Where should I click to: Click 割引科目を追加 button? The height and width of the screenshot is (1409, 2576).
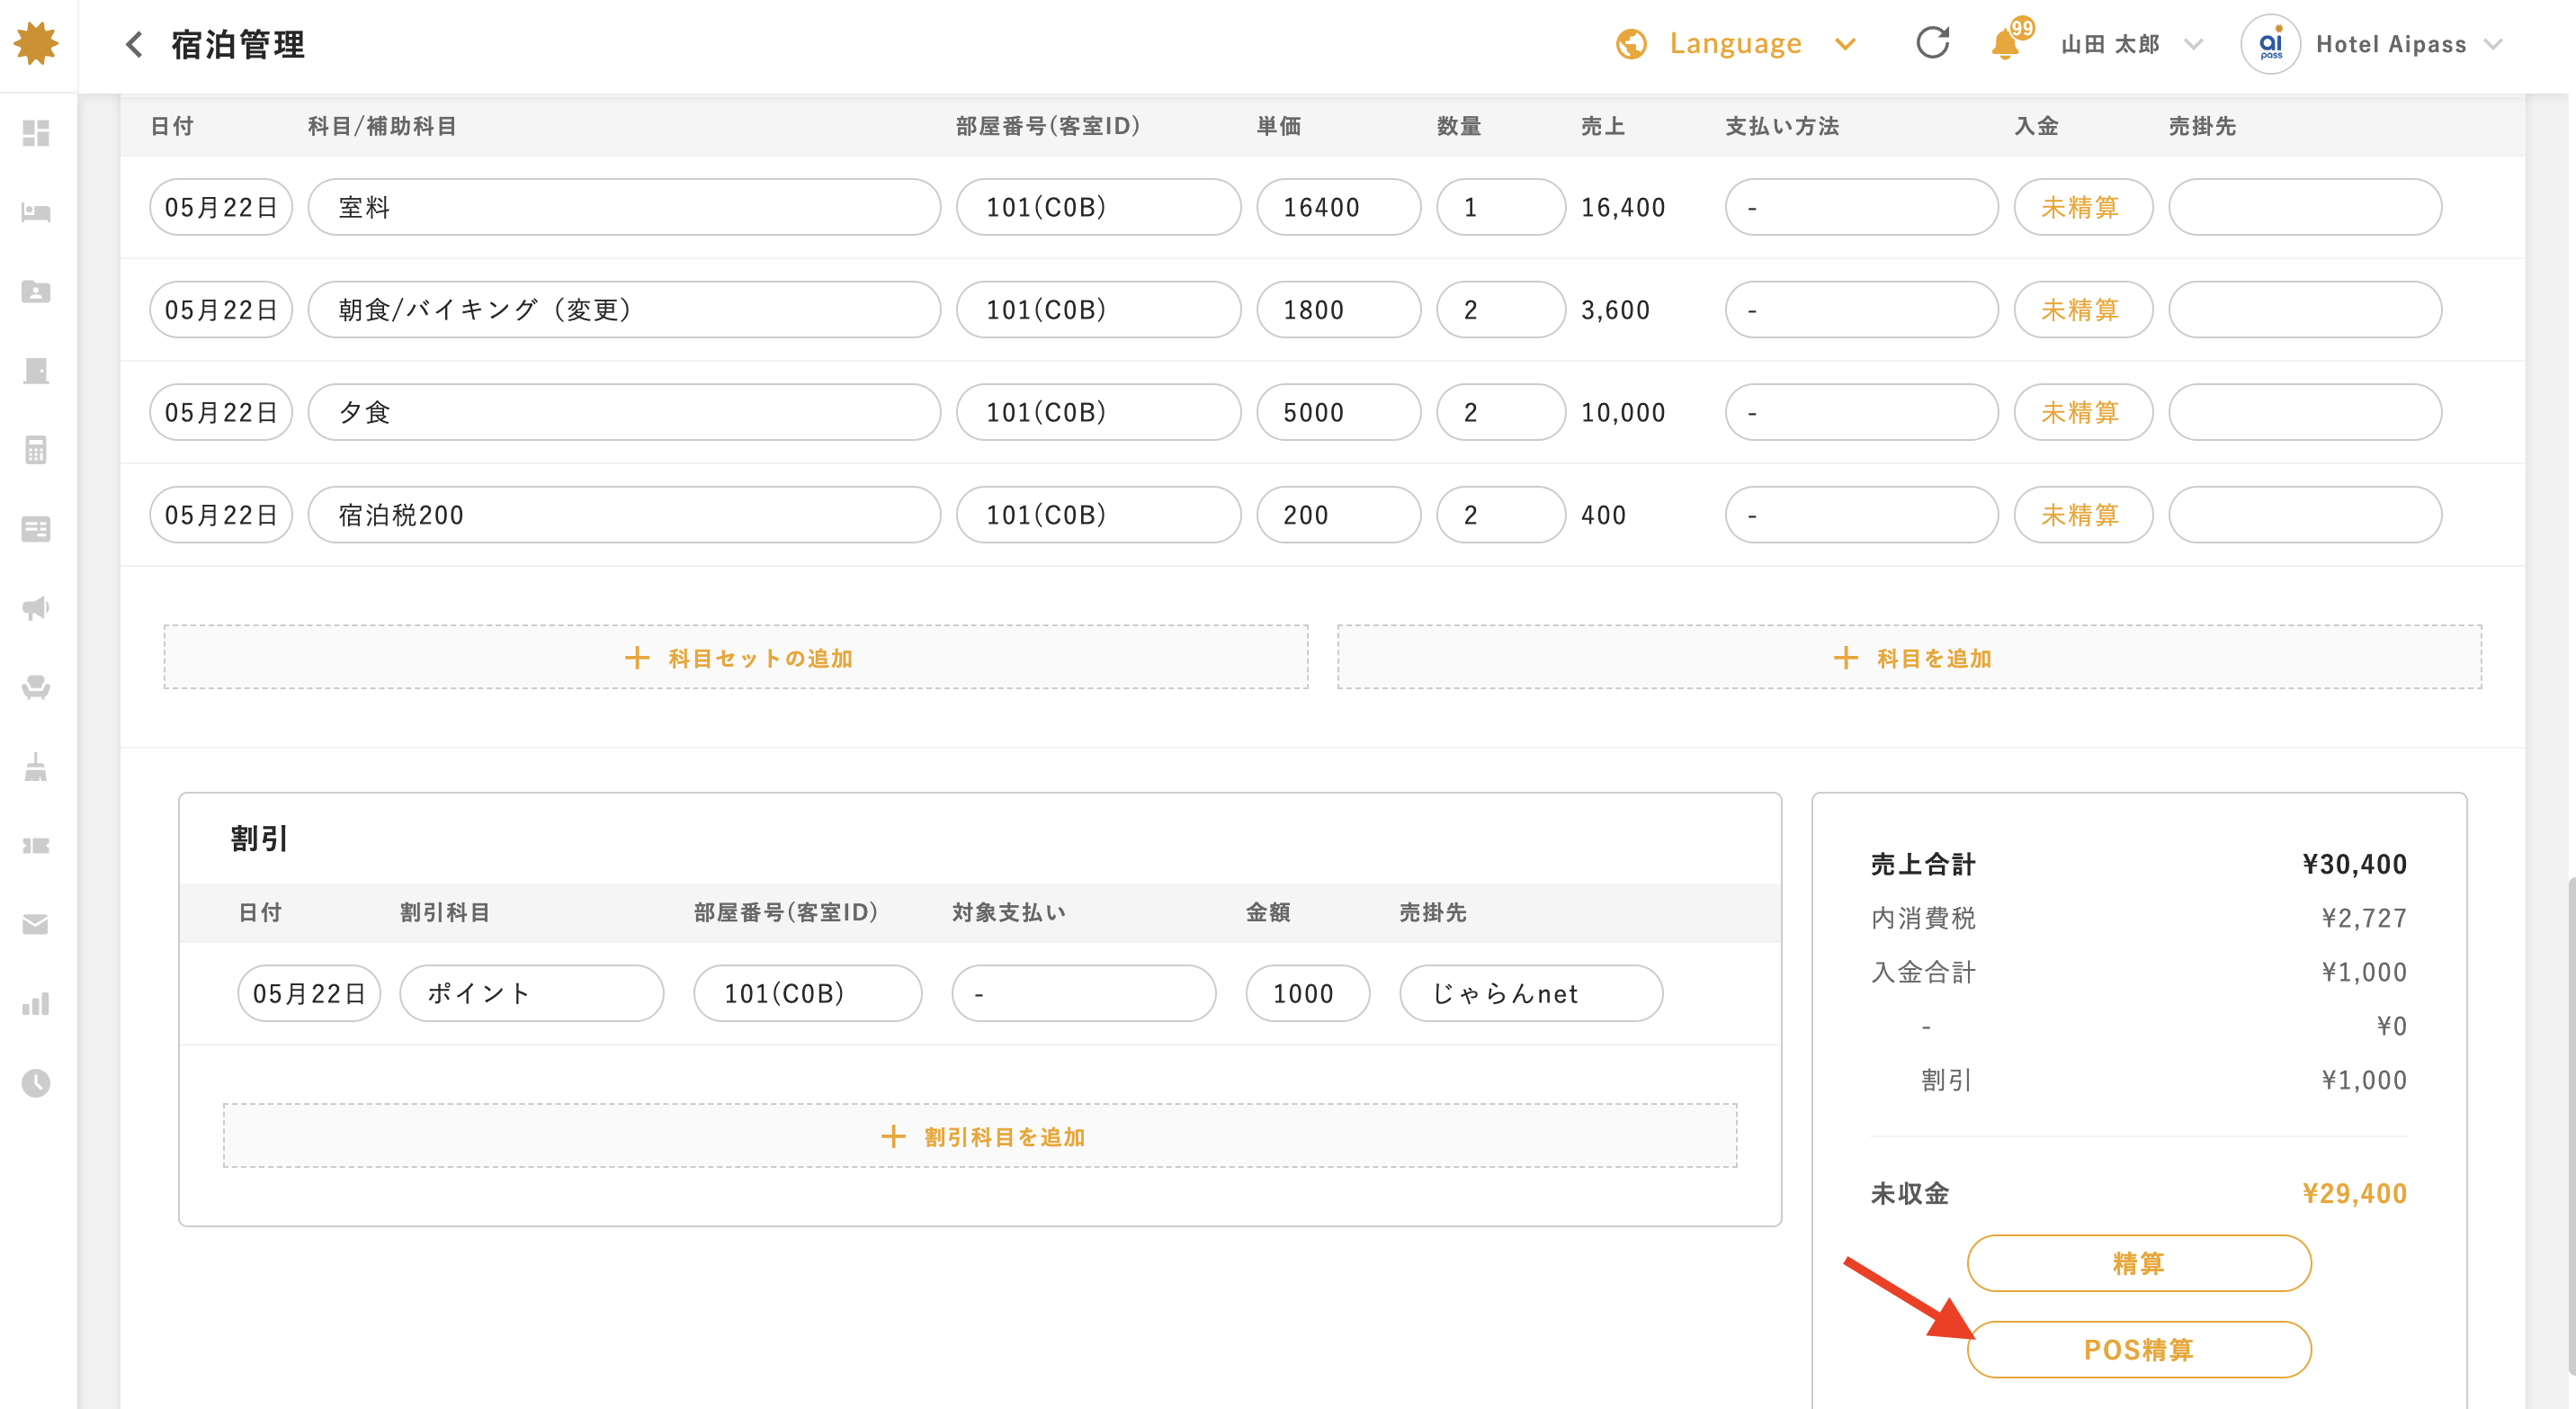[x=980, y=1136]
